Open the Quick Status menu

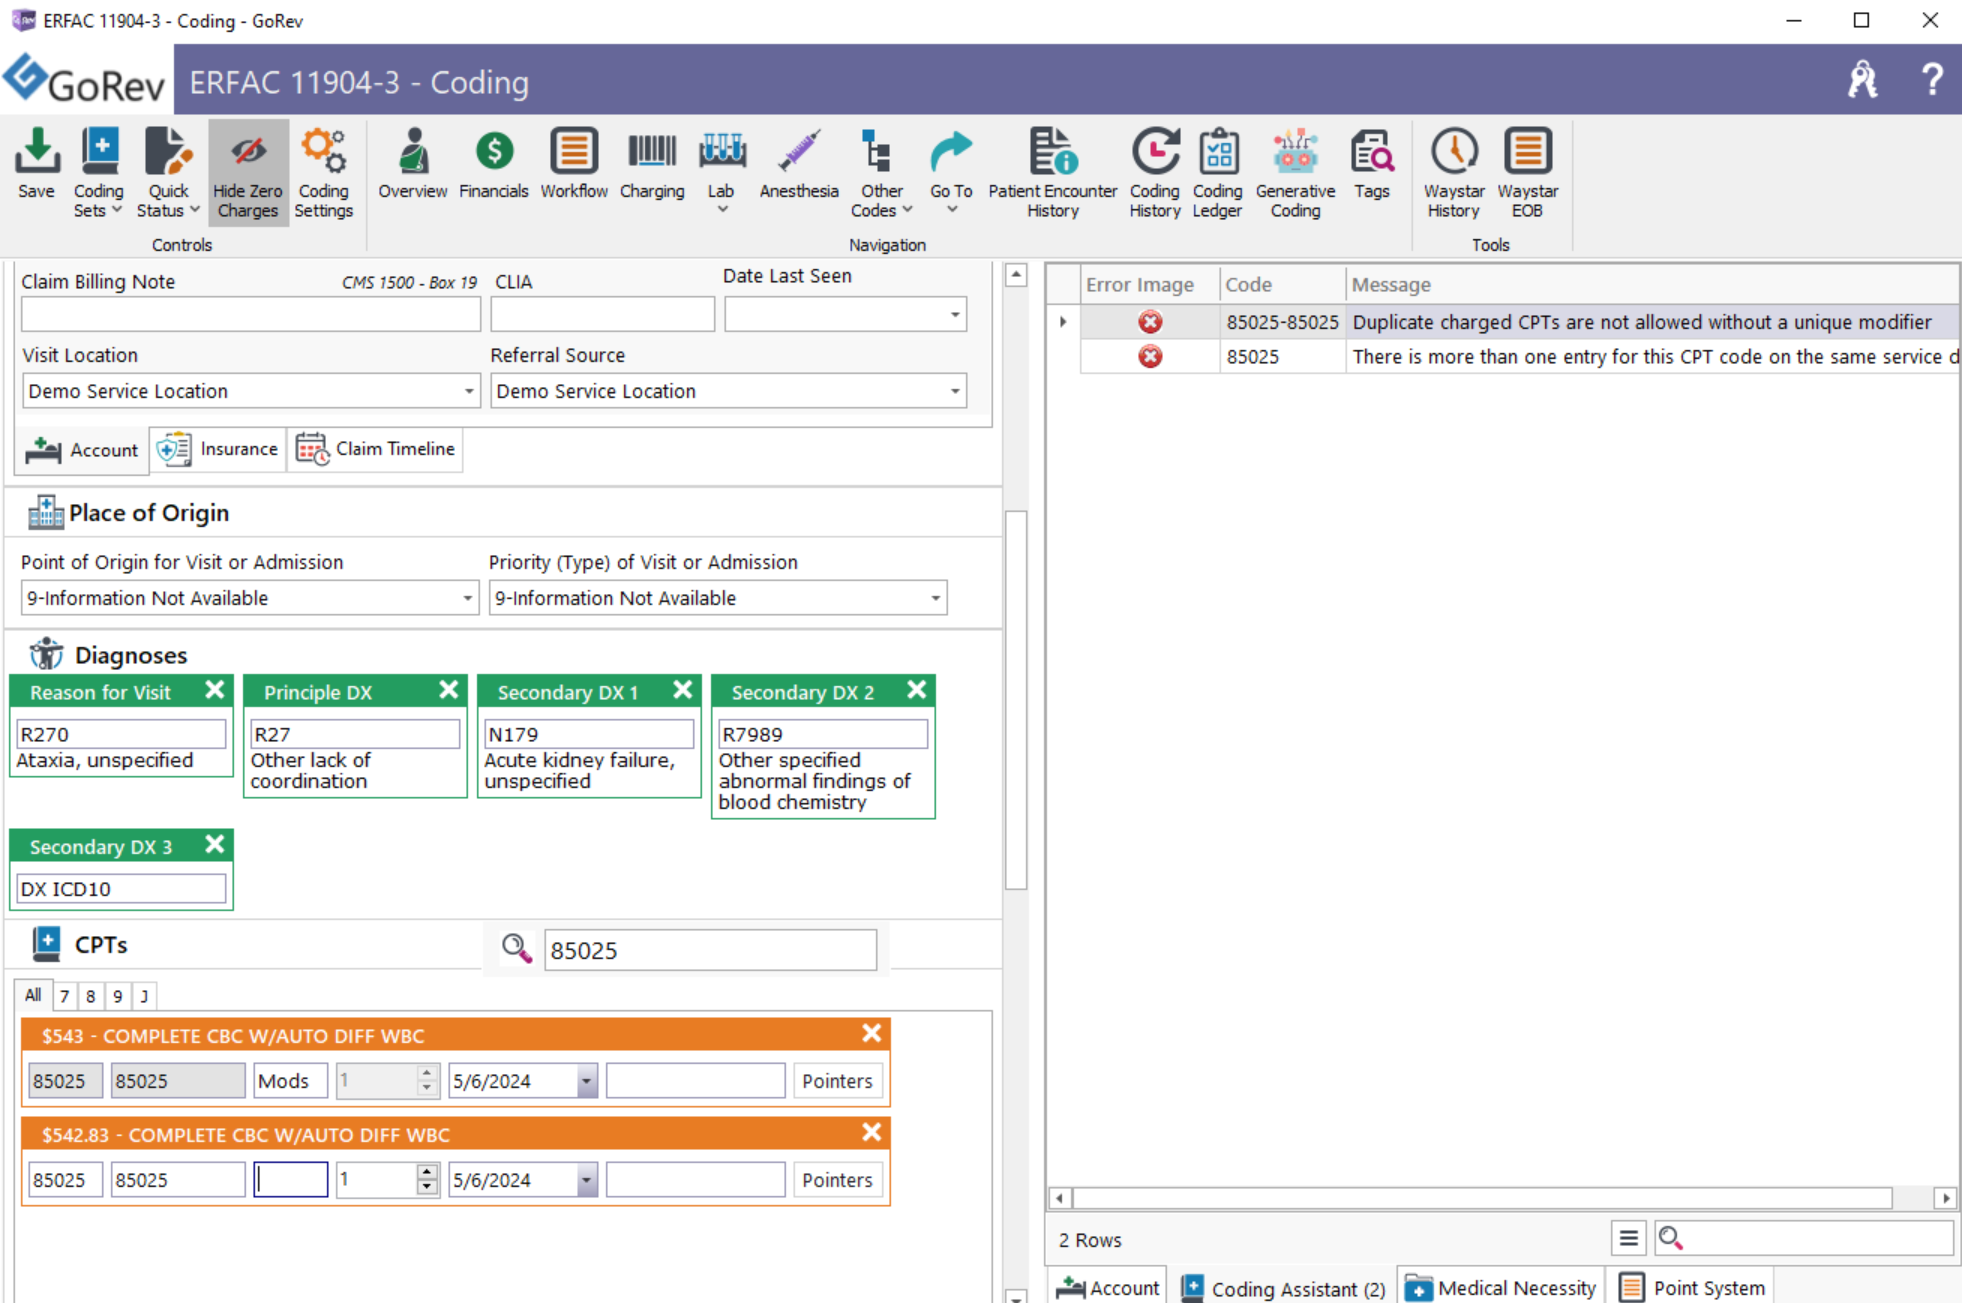pyautogui.click(x=168, y=173)
